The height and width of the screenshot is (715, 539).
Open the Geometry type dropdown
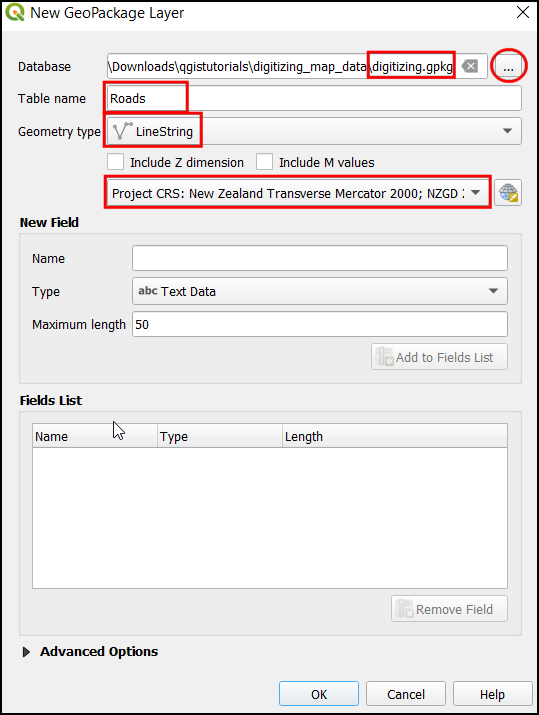pyautogui.click(x=314, y=131)
